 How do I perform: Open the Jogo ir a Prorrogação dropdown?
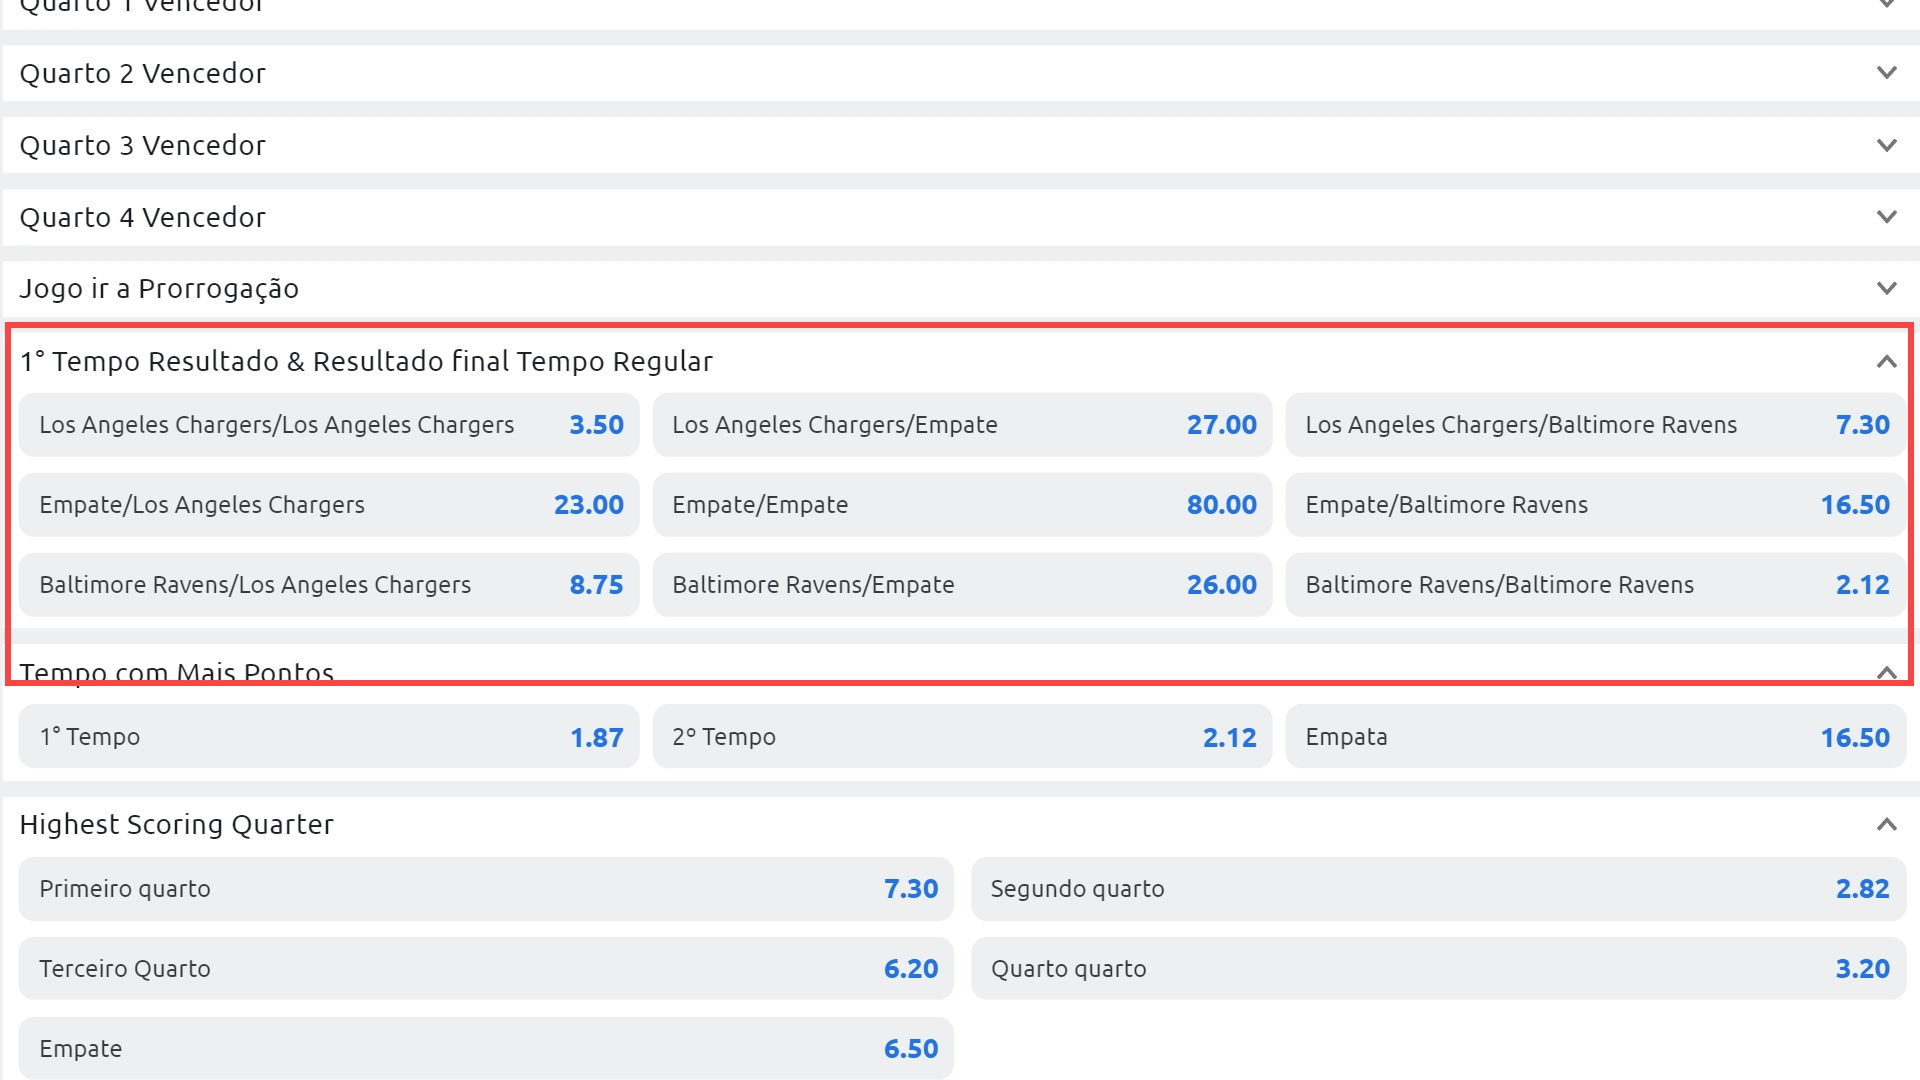point(1886,289)
